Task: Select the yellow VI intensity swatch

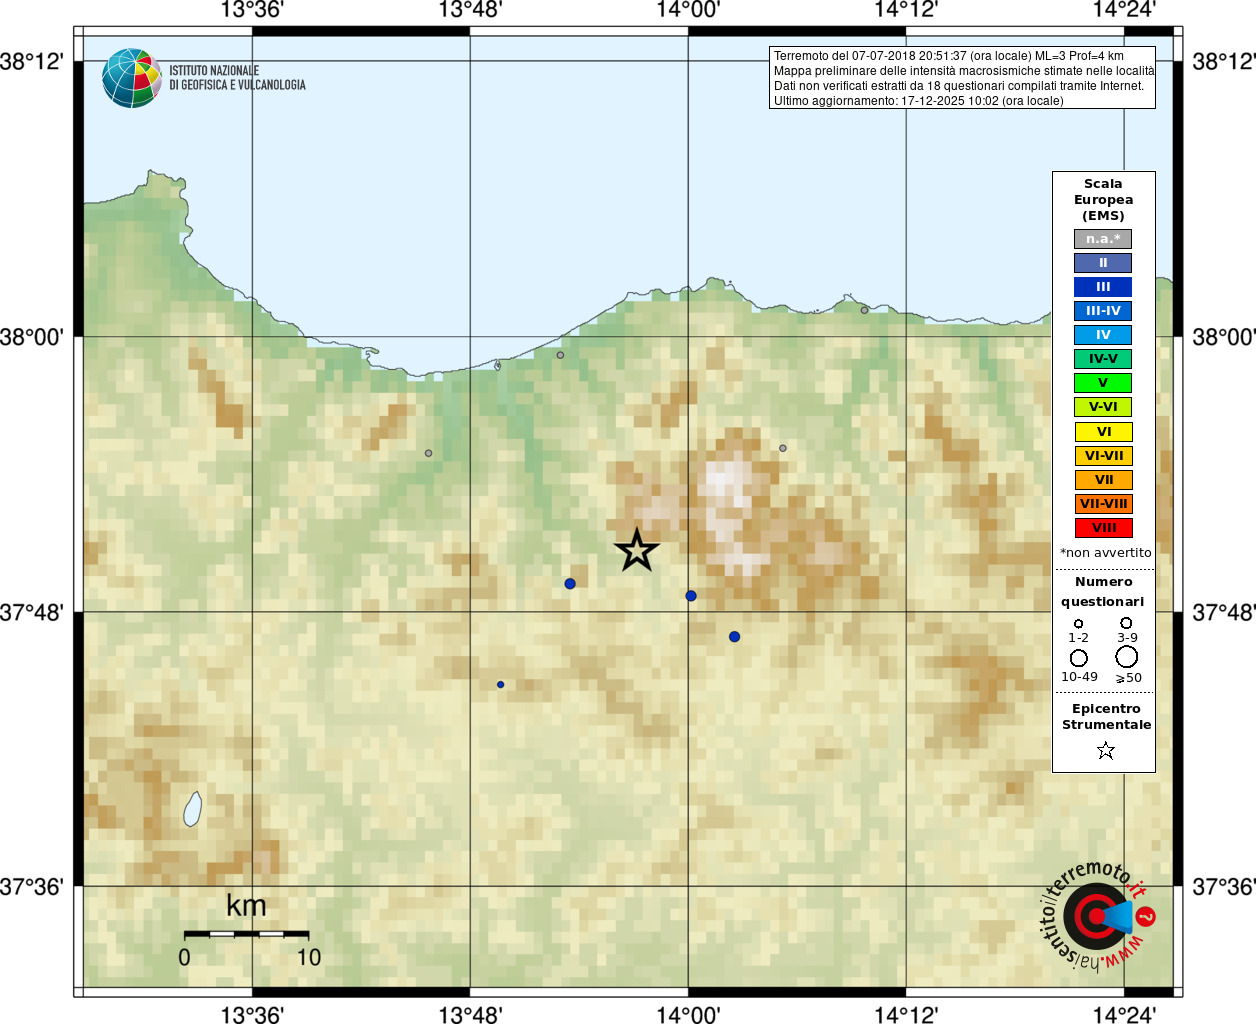Action: [1103, 432]
